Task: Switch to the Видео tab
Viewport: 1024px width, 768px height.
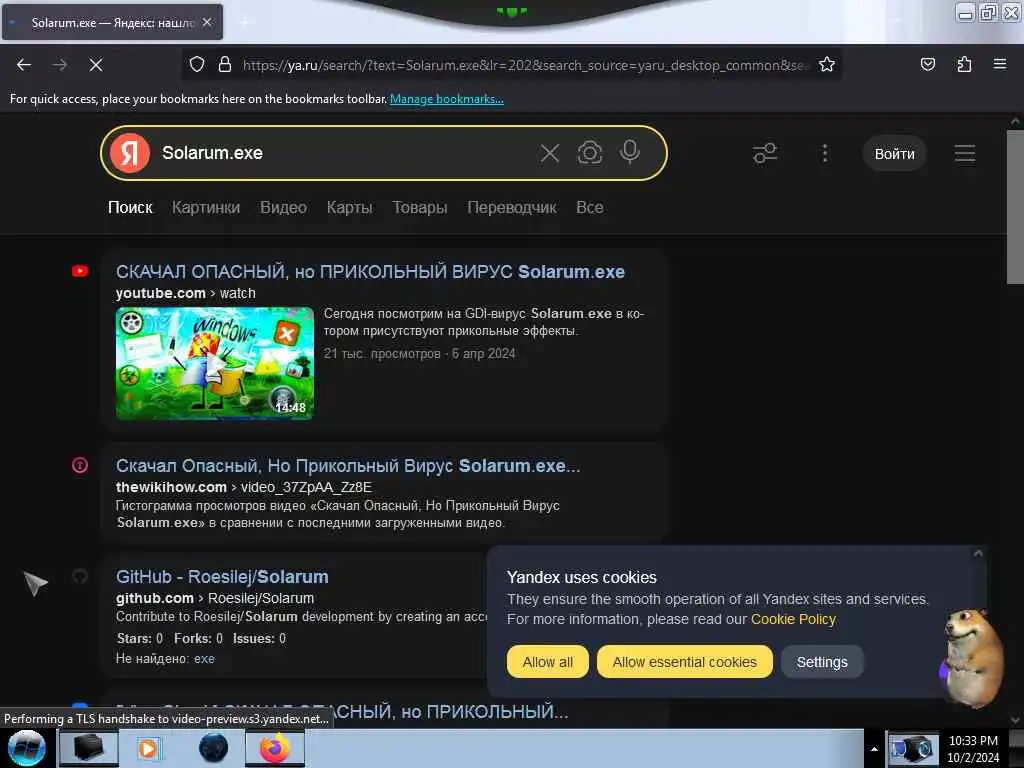Action: (283, 208)
